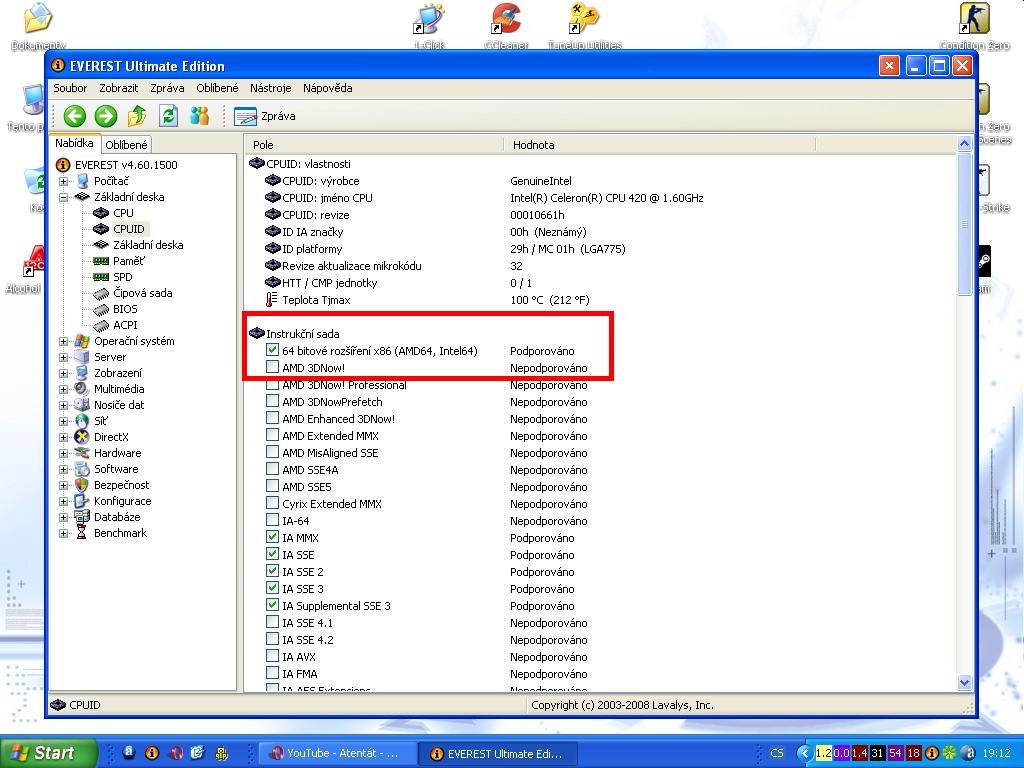Click the users icon in toolbar

[x=200, y=116]
